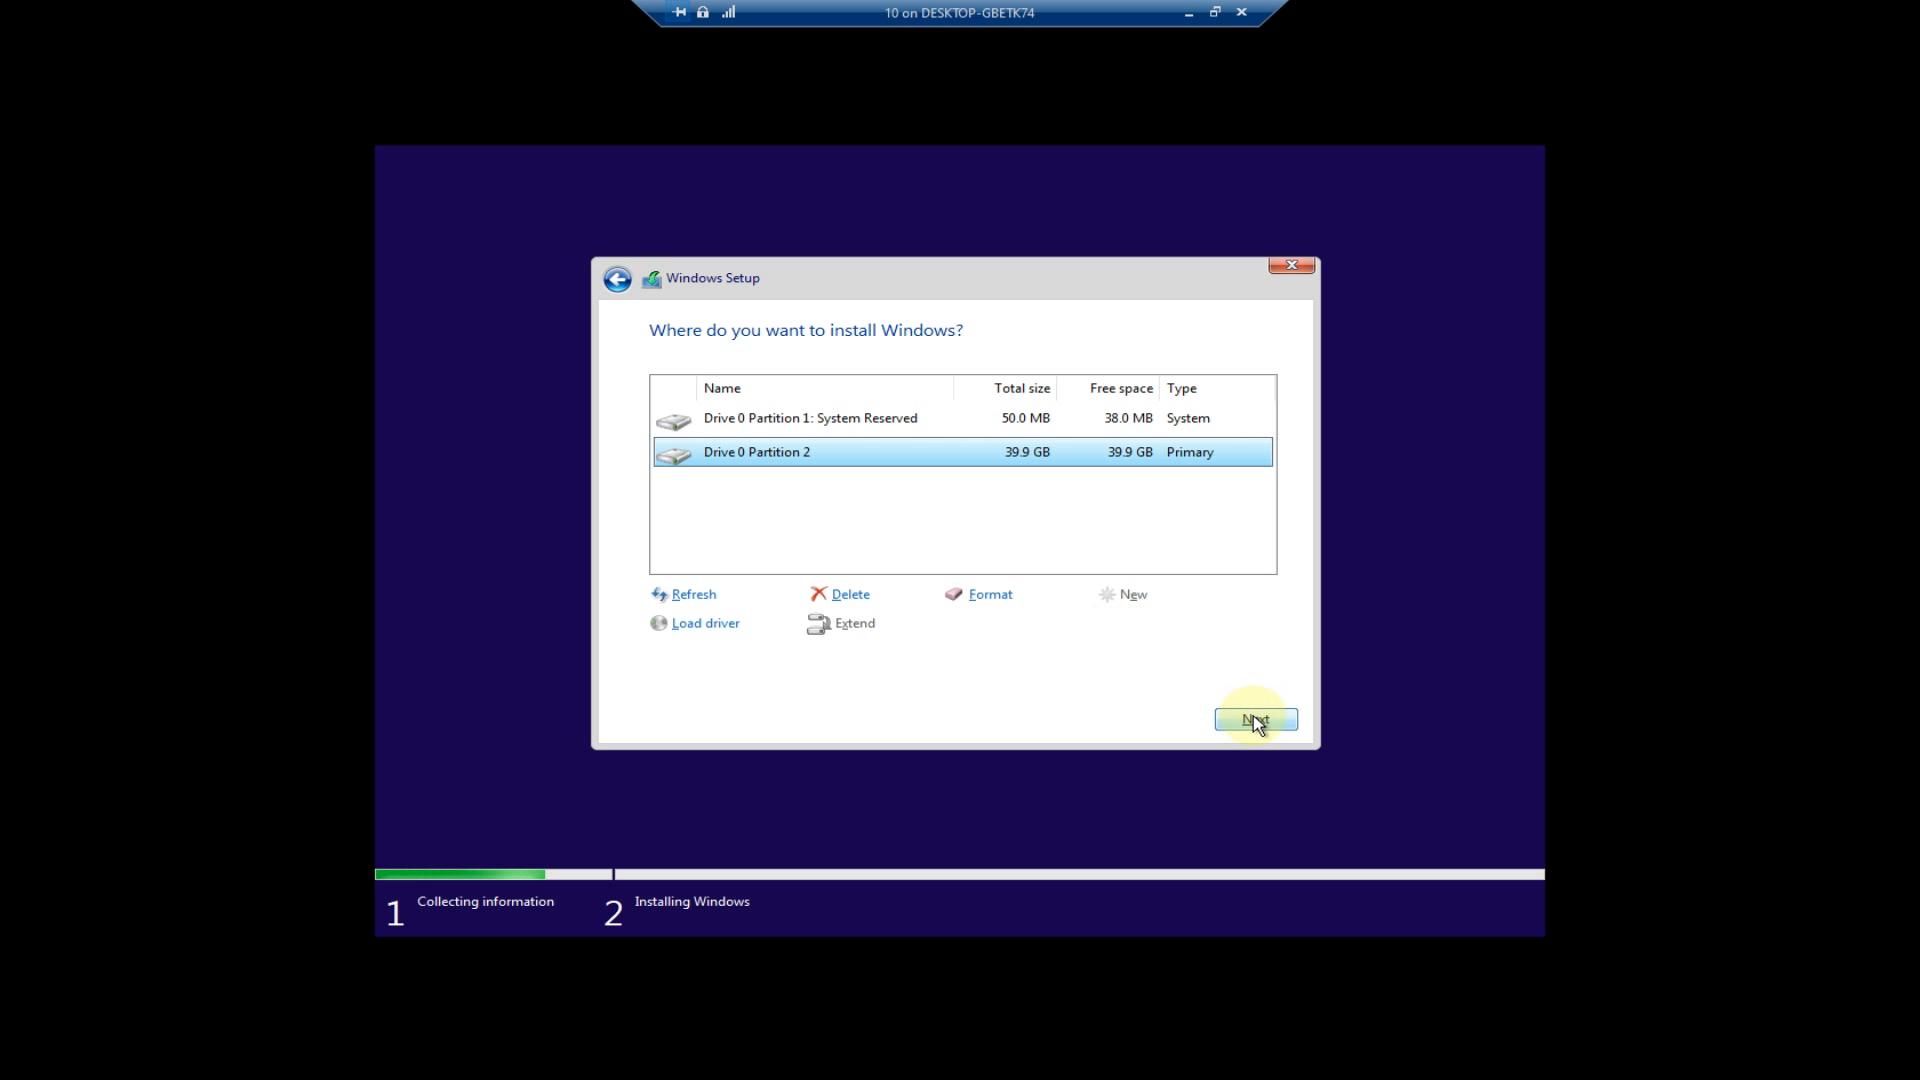Click the New link
This screenshot has width=1920, height=1080.
coord(1134,594)
